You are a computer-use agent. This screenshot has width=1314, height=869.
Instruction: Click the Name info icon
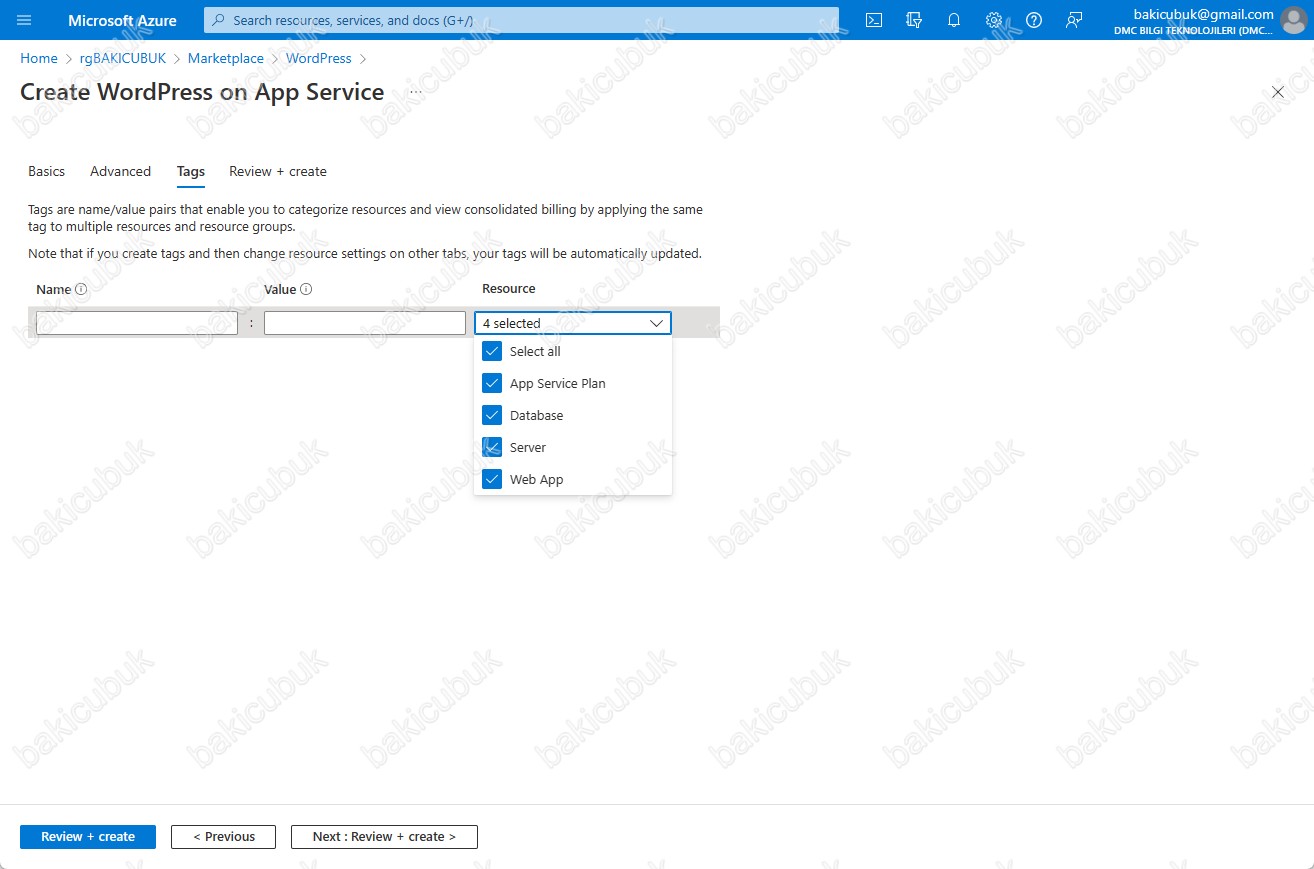point(81,289)
